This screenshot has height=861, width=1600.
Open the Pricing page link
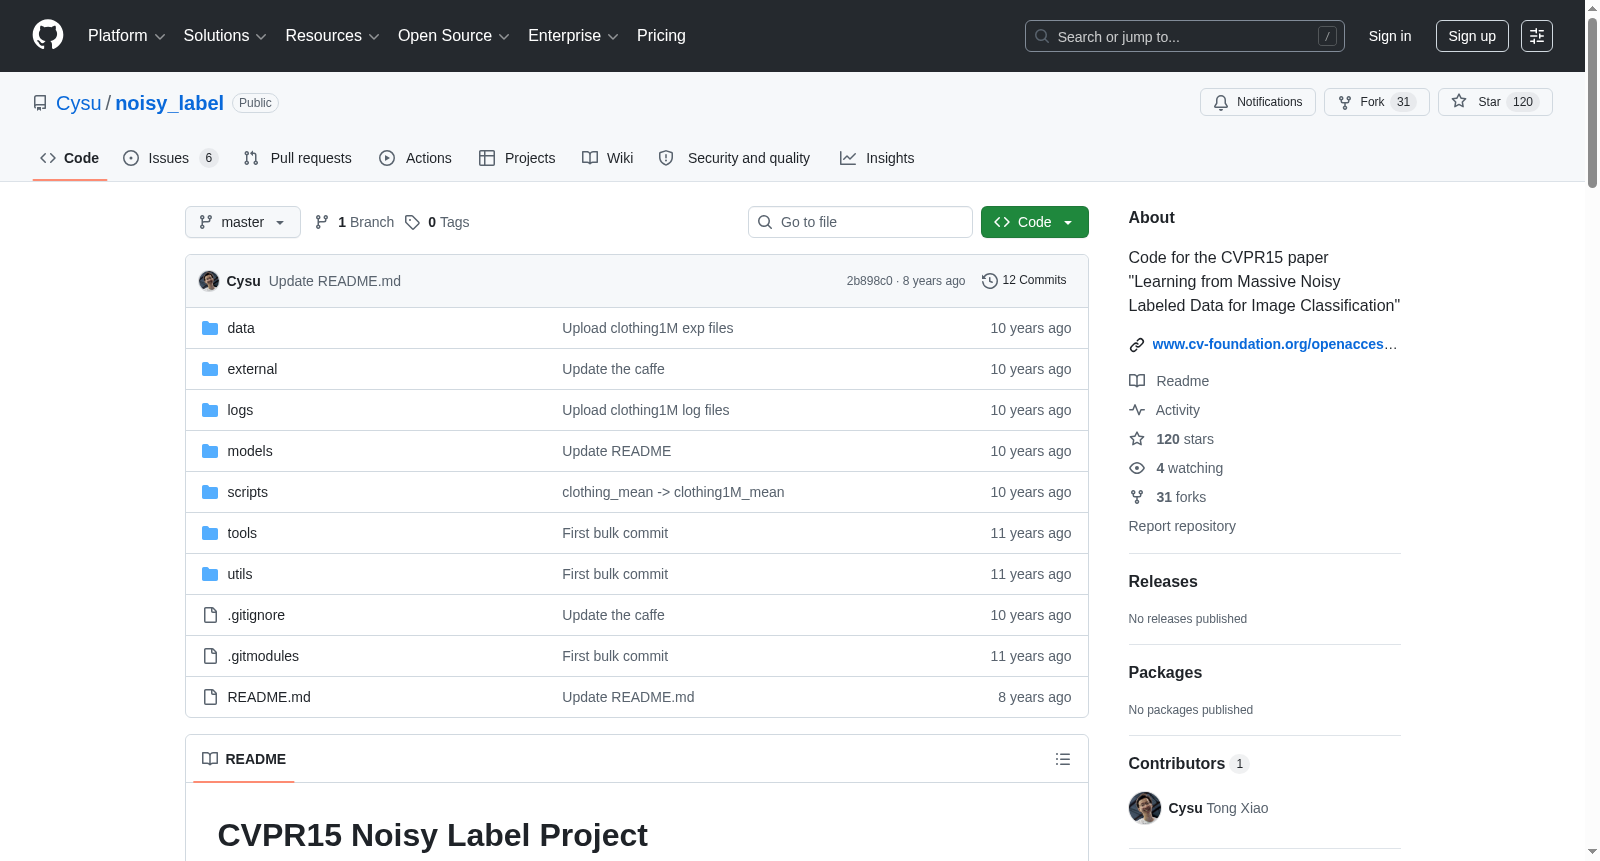(661, 36)
